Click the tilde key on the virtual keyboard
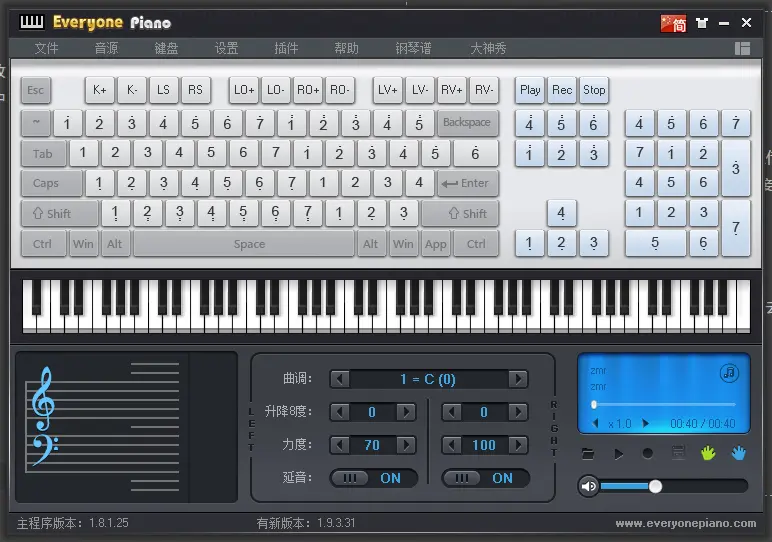 click(35, 123)
